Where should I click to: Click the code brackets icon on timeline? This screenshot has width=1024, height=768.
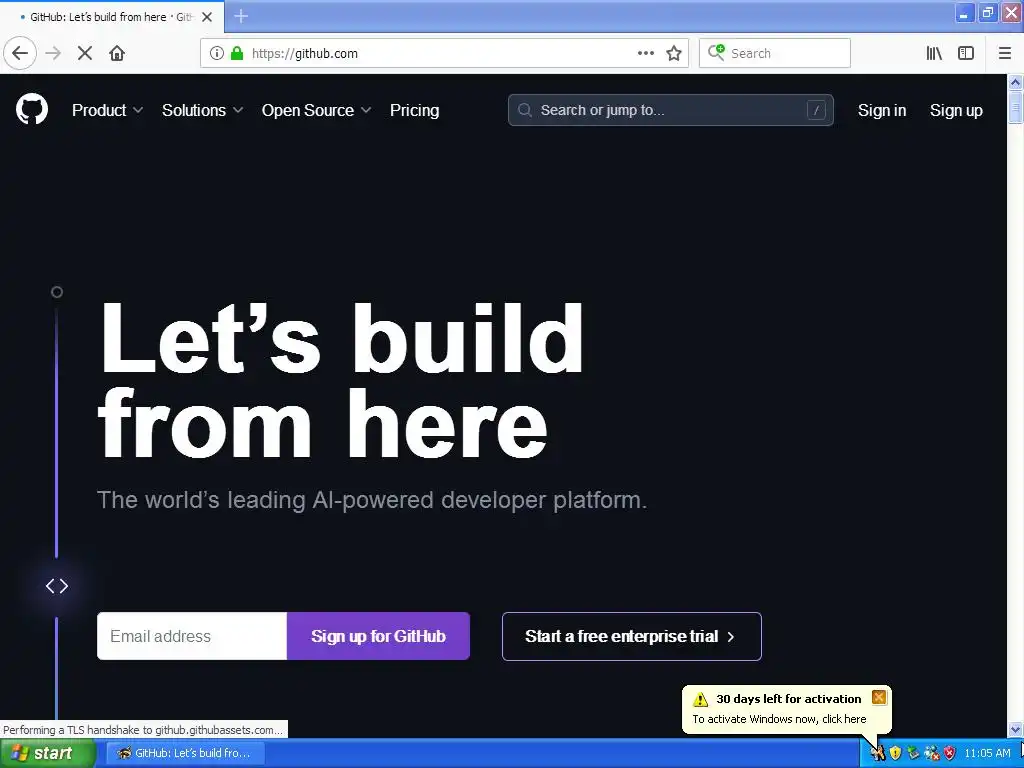(57, 586)
